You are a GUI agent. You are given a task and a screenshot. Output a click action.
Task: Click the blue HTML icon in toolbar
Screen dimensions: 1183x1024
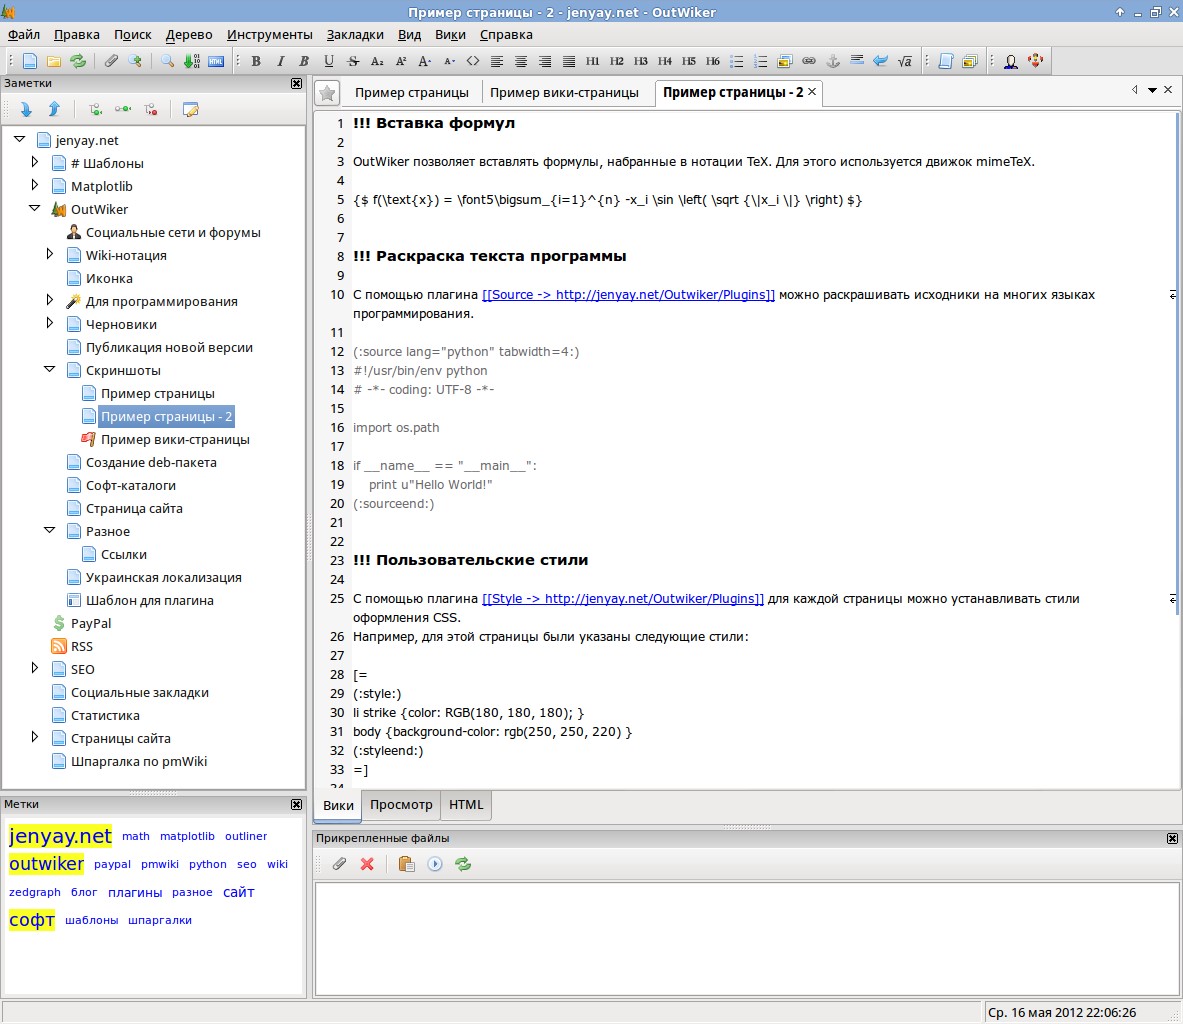pos(216,61)
